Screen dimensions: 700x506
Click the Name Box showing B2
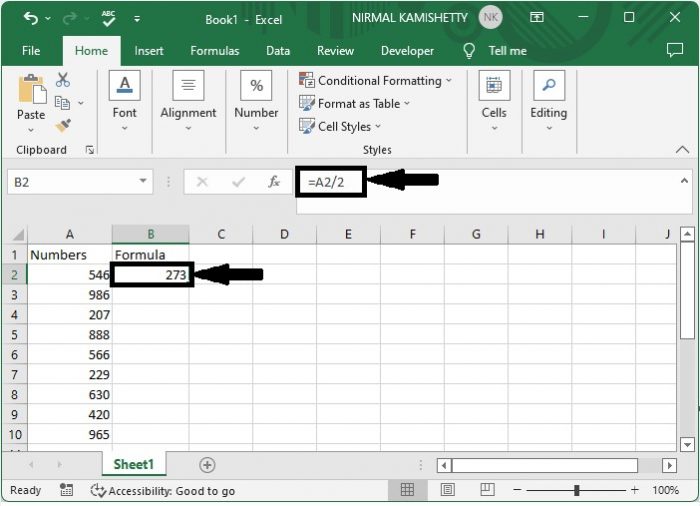[x=71, y=182]
